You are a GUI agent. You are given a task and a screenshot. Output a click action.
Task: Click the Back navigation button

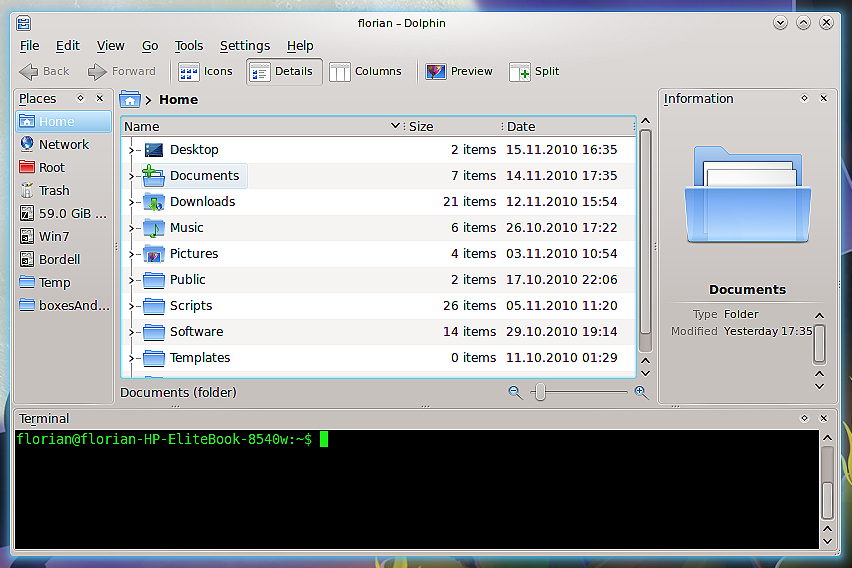(x=45, y=71)
